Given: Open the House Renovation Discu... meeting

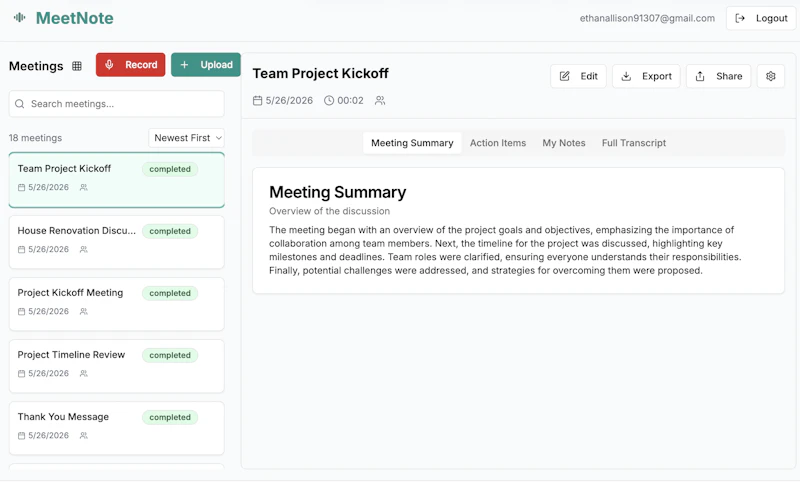Looking at the screenshot, I should (x=116, y=242).
